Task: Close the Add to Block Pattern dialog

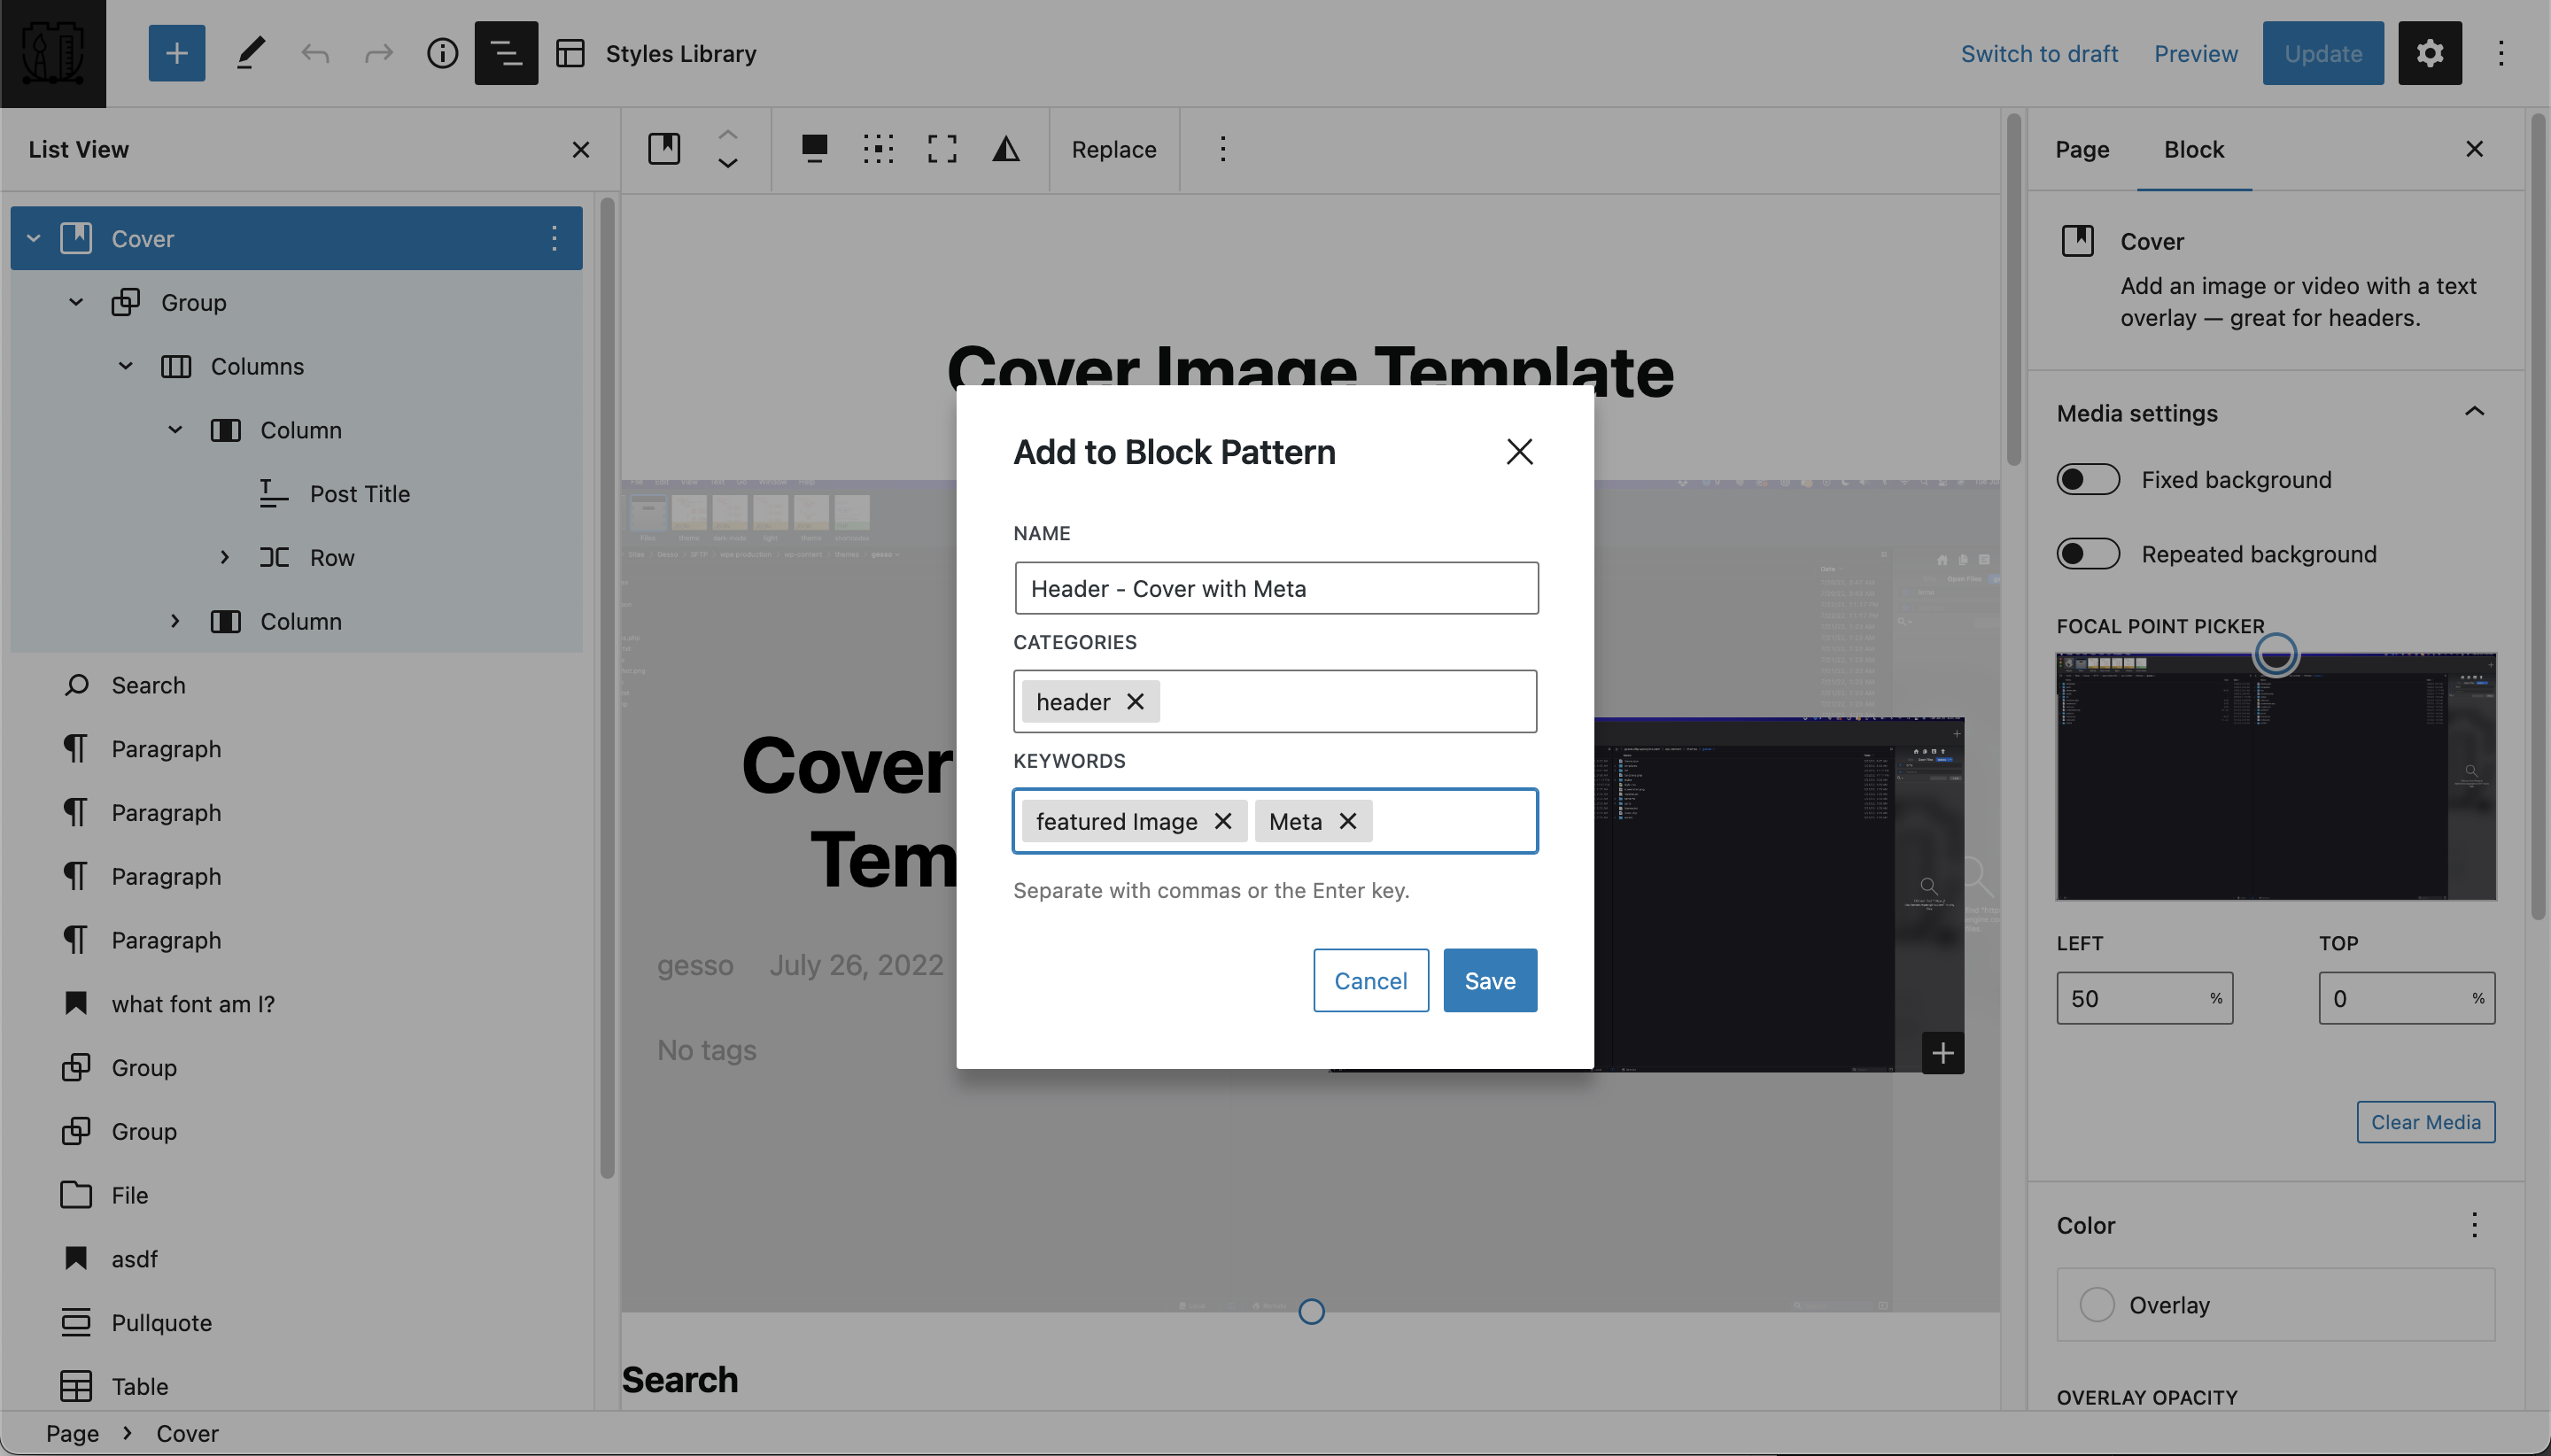Action: 1519,452
